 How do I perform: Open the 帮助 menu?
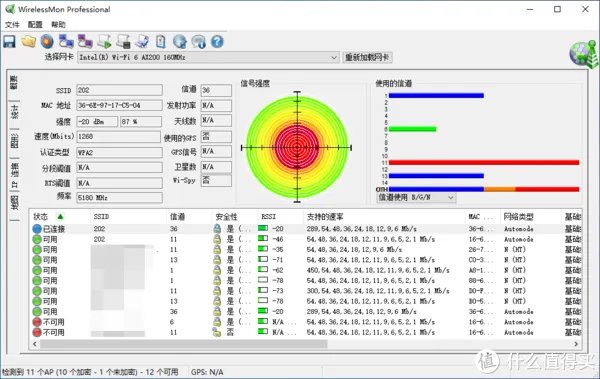[x=58, y=25]
